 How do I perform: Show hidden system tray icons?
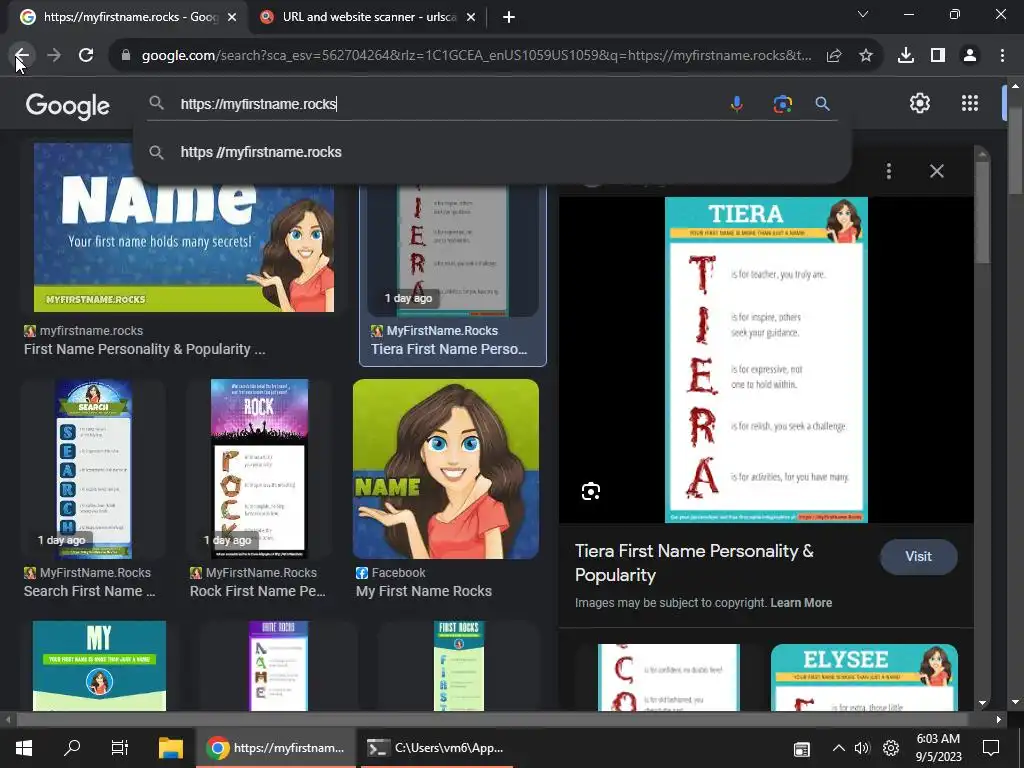click(838, 748)
